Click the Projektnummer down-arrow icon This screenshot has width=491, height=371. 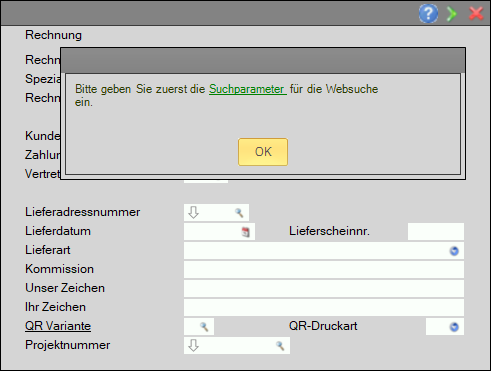click(x=193, y=345)
